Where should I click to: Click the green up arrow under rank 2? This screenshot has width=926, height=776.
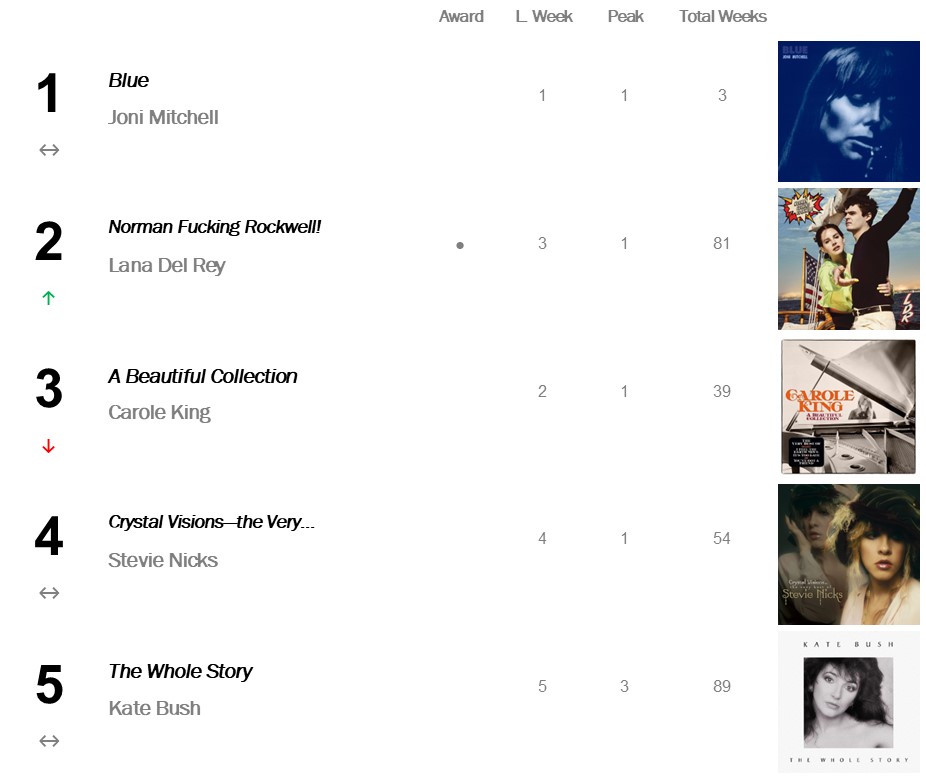coord(48,298)
